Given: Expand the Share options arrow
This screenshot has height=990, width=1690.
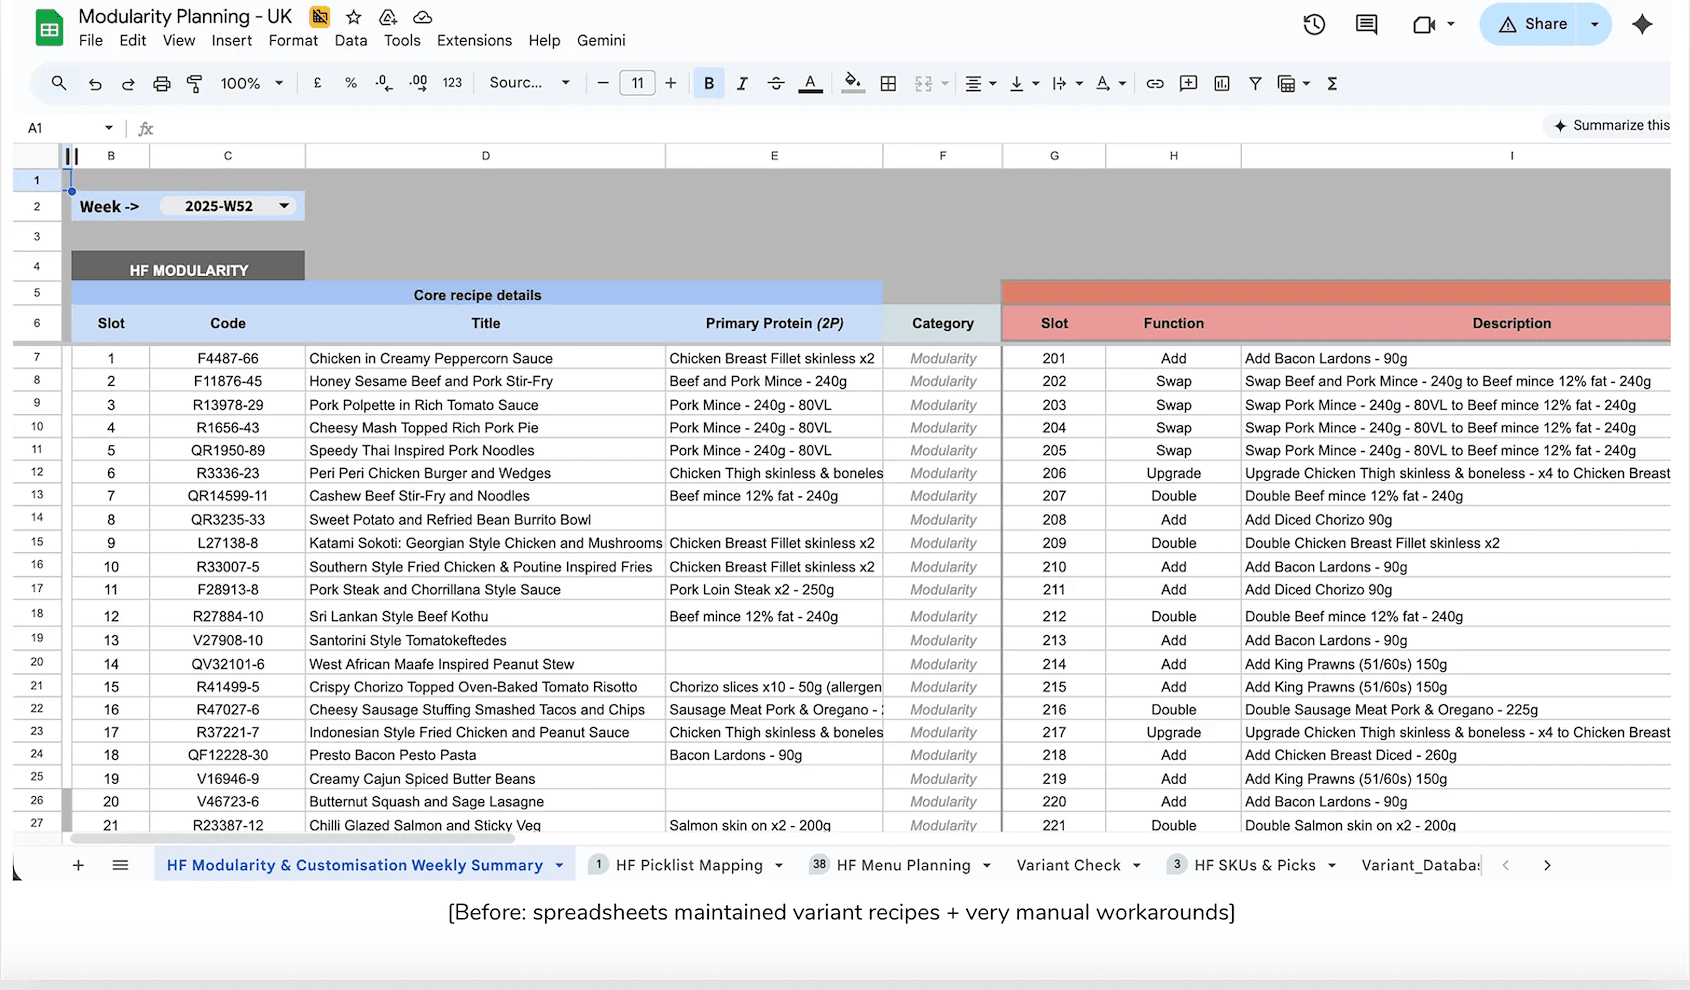Looking at the screenshot, I should (x=1595, y=24).
